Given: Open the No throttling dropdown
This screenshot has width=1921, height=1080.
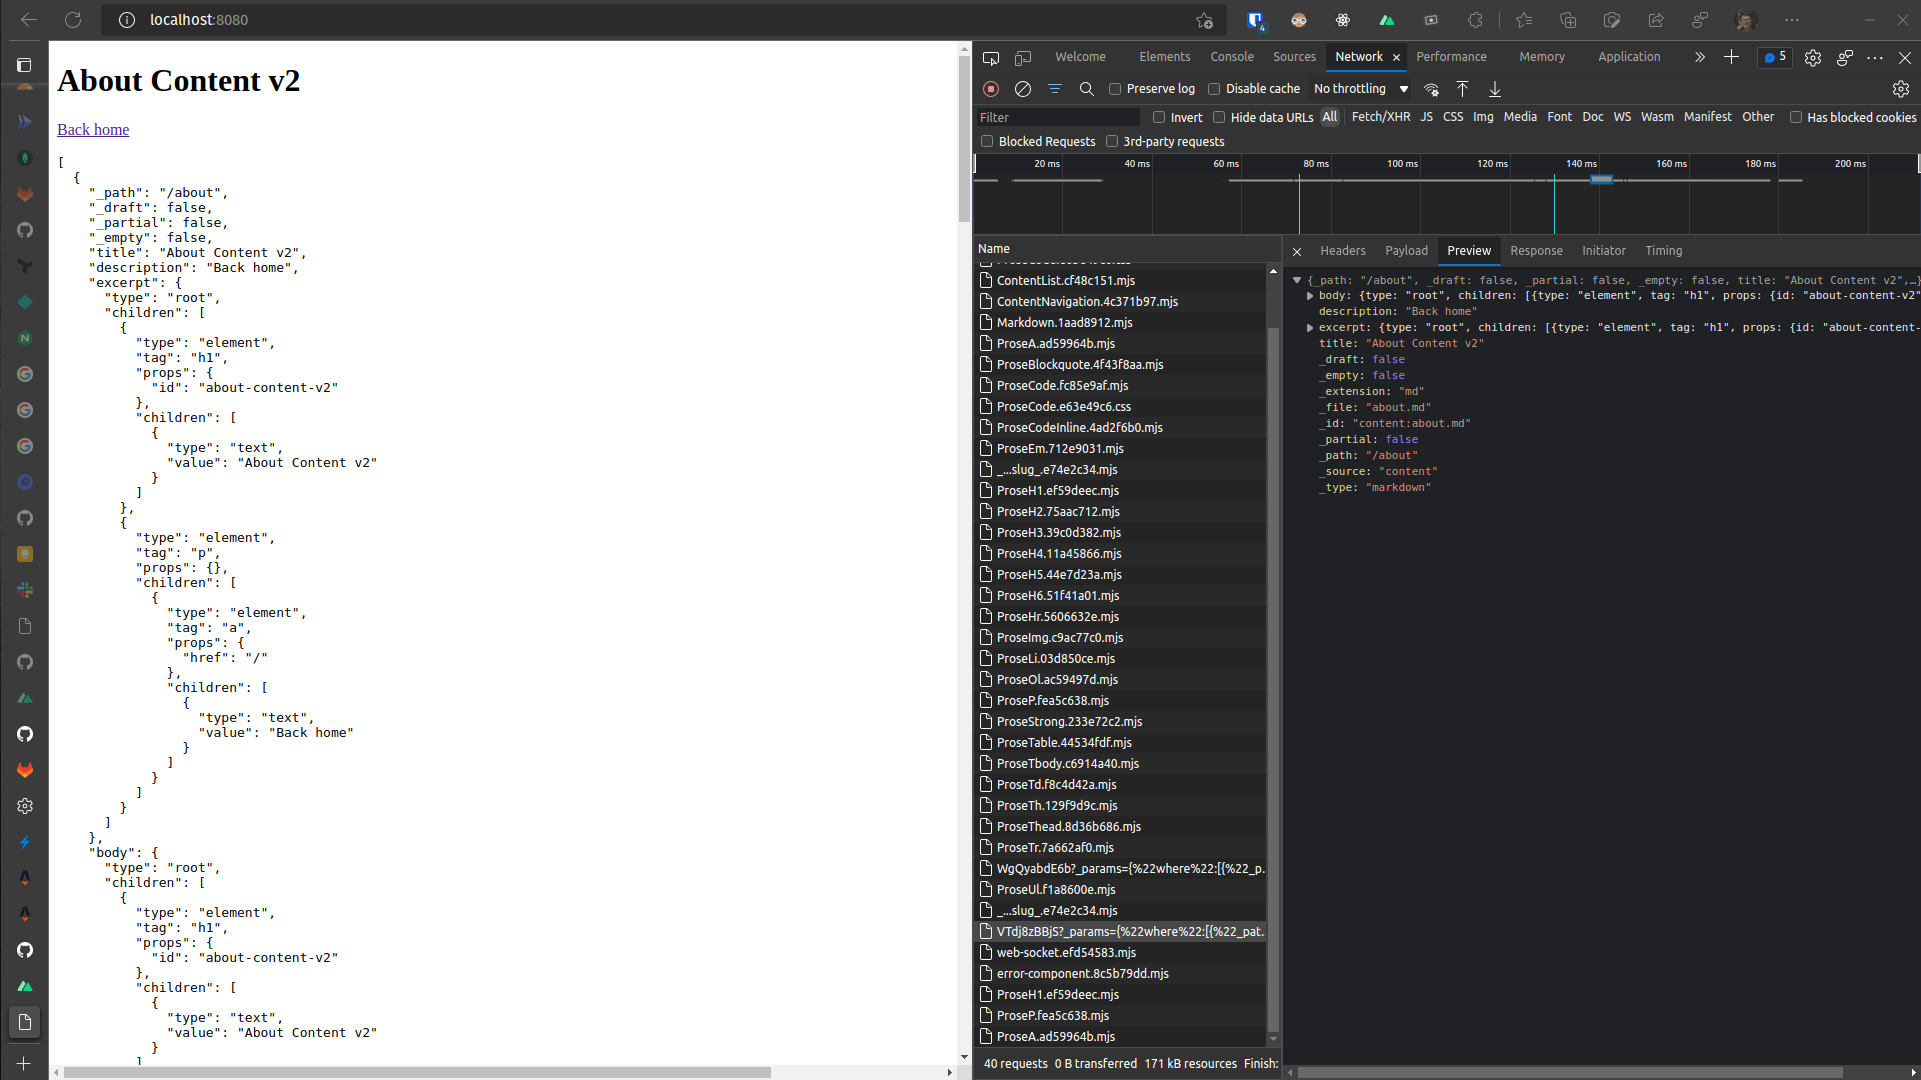Looking at the screenshot, I should click(x=1359, y=89).
